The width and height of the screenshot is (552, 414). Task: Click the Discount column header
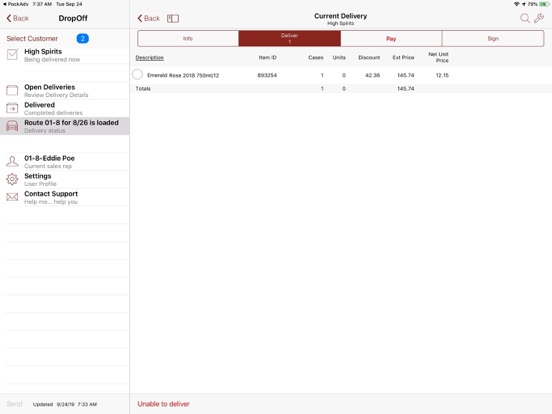pyautogui.click(x=369, y=57)
